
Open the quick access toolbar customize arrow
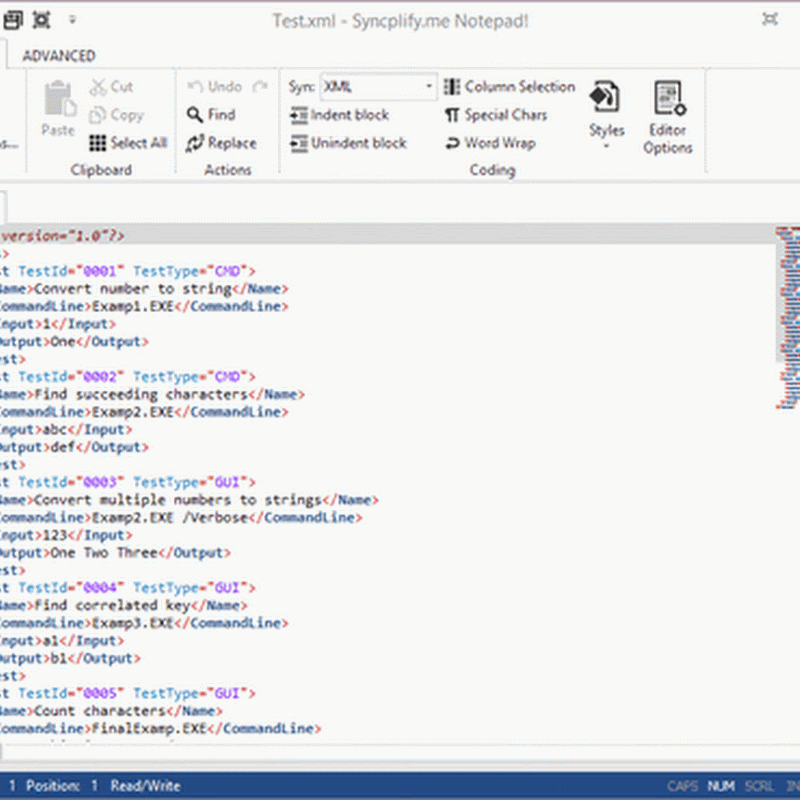(x=72, y=20)
